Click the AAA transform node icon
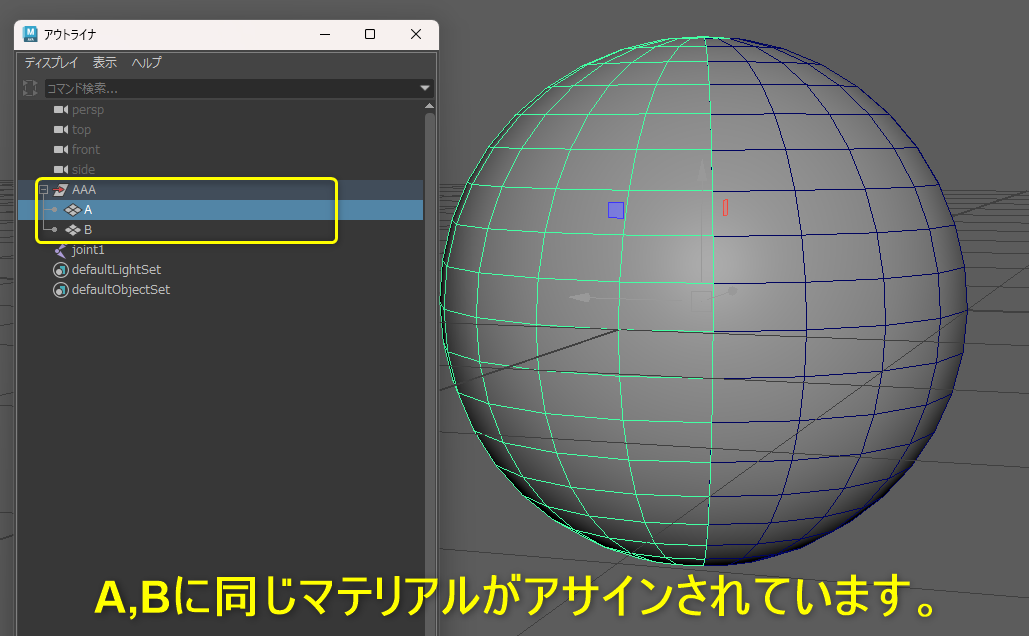The image size is (1029, 636). point(60,190)
